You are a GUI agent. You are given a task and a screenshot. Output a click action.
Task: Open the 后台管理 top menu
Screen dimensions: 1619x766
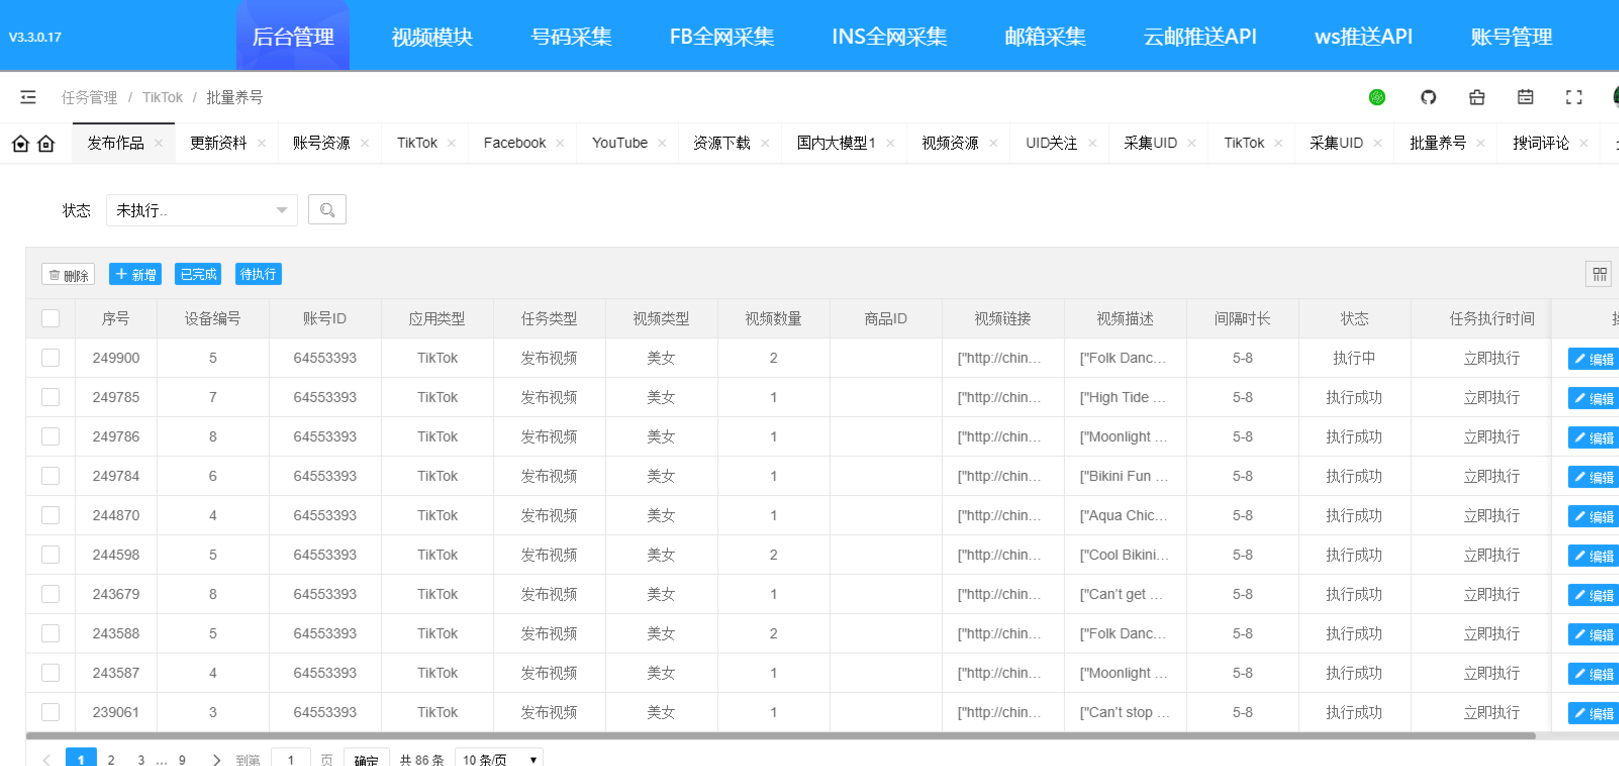click(293, 36)
